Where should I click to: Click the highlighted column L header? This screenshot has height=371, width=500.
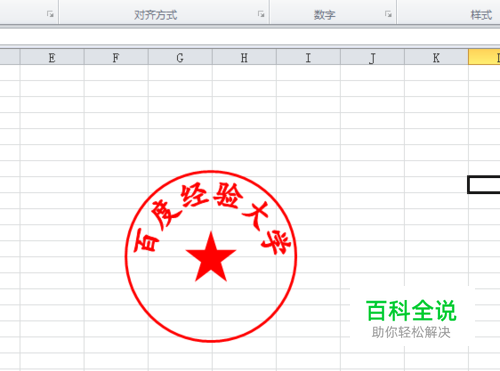[x=484, y=57]
